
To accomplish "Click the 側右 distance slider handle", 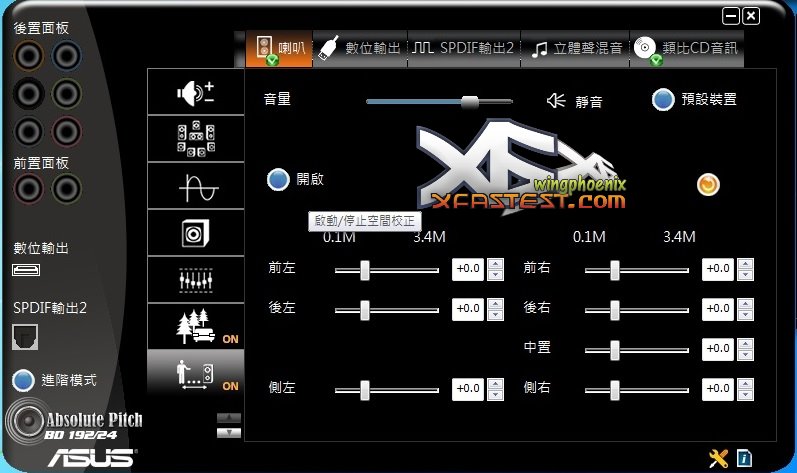I will pyautogui.click(x=615, y=390).
